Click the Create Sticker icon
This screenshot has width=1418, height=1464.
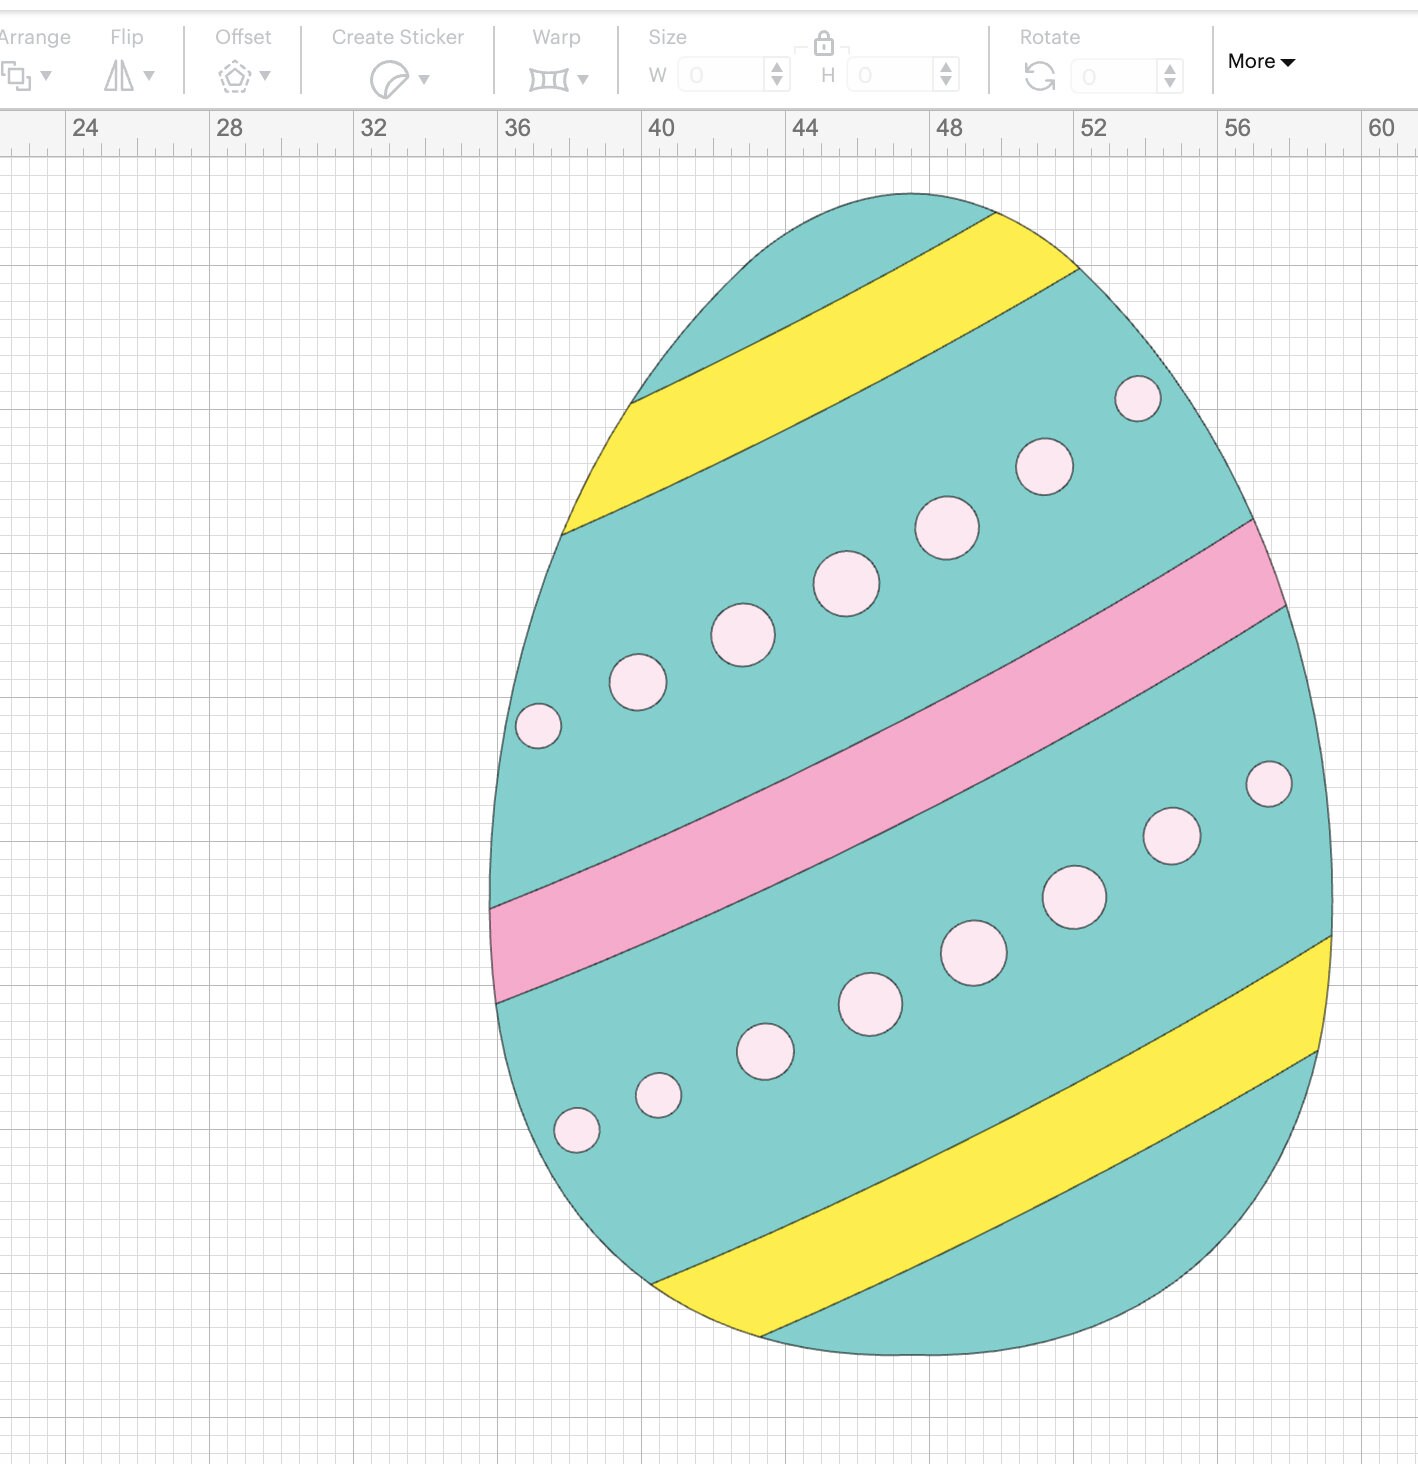click(389, 79)
